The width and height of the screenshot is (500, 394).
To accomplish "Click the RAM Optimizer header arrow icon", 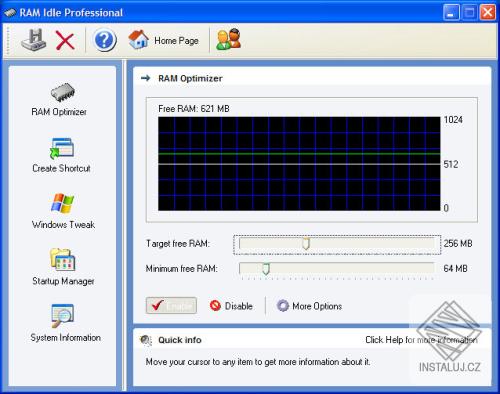I will coord(145,78).
